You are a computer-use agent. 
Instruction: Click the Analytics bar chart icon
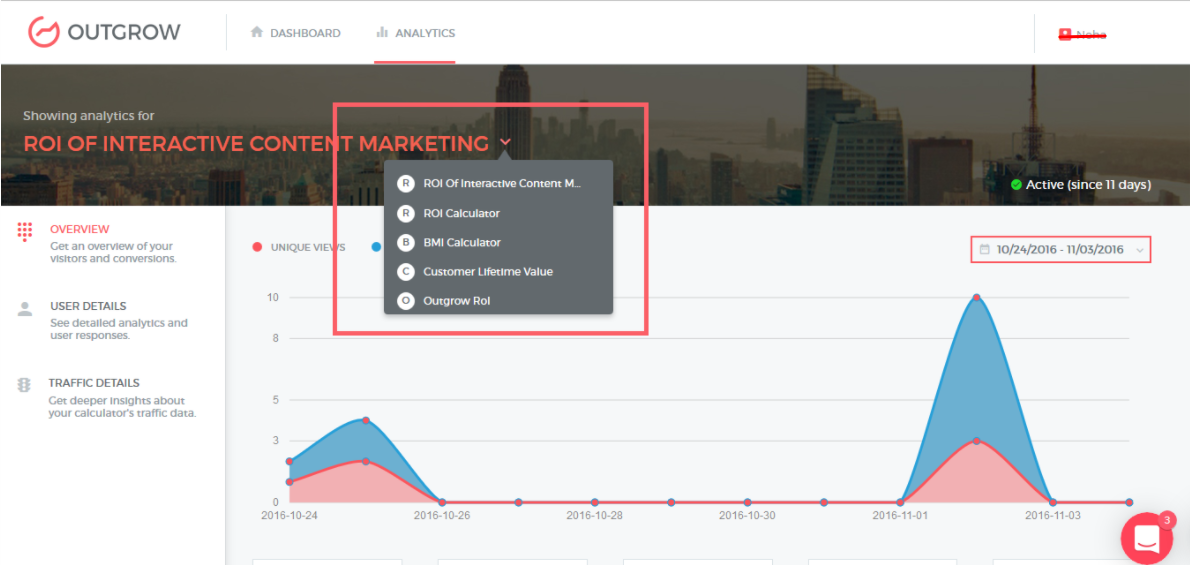[382, 33]
